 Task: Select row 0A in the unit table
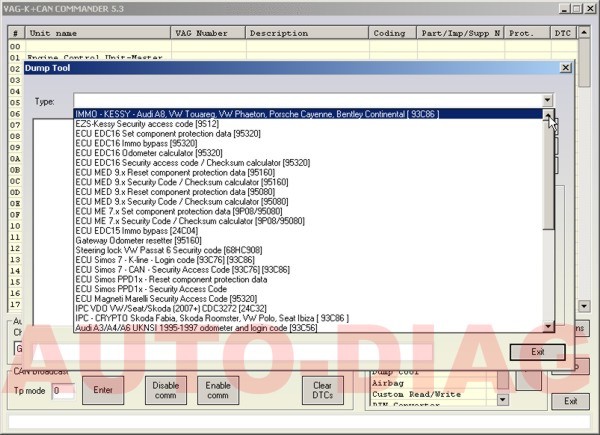pyautogui.click(x=15, y=159)
